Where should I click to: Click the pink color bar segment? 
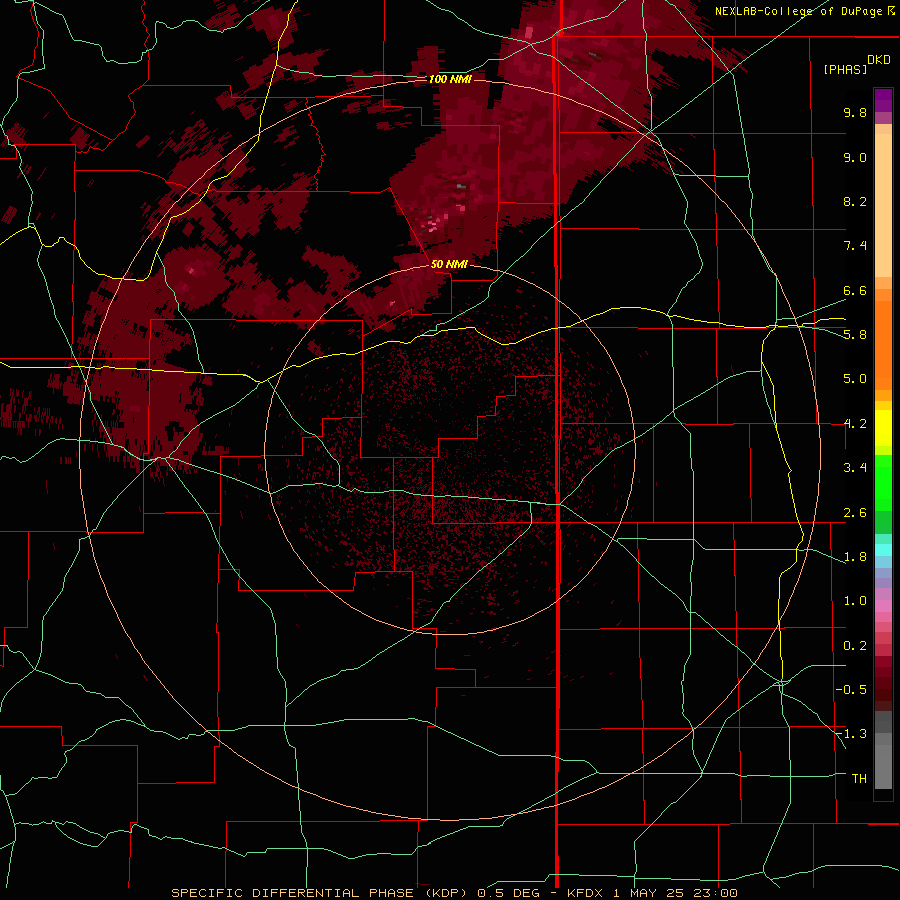883,606
